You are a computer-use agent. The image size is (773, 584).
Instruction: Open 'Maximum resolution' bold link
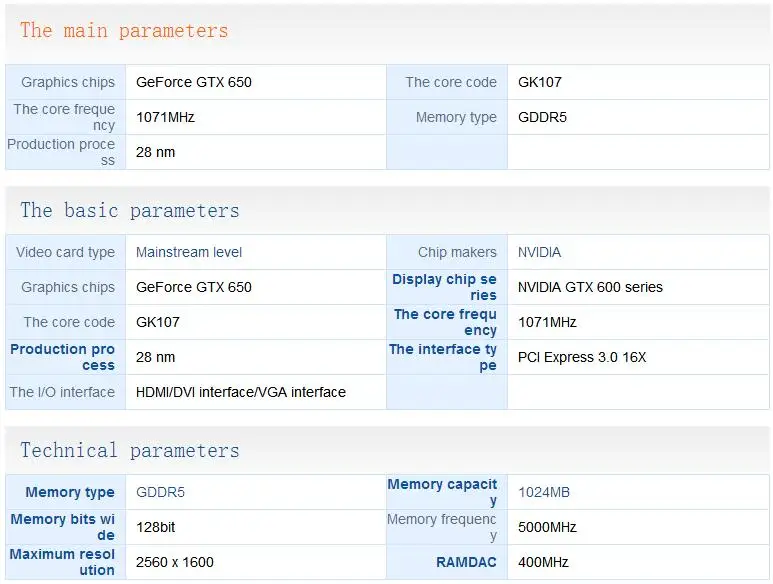(62, 562)
